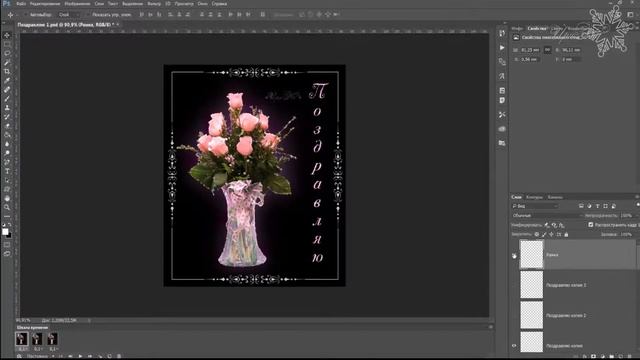Viewport: 640px width, 360px height.
Task: Select the Рамка layer thumbnail
Action: pos(531,254)
